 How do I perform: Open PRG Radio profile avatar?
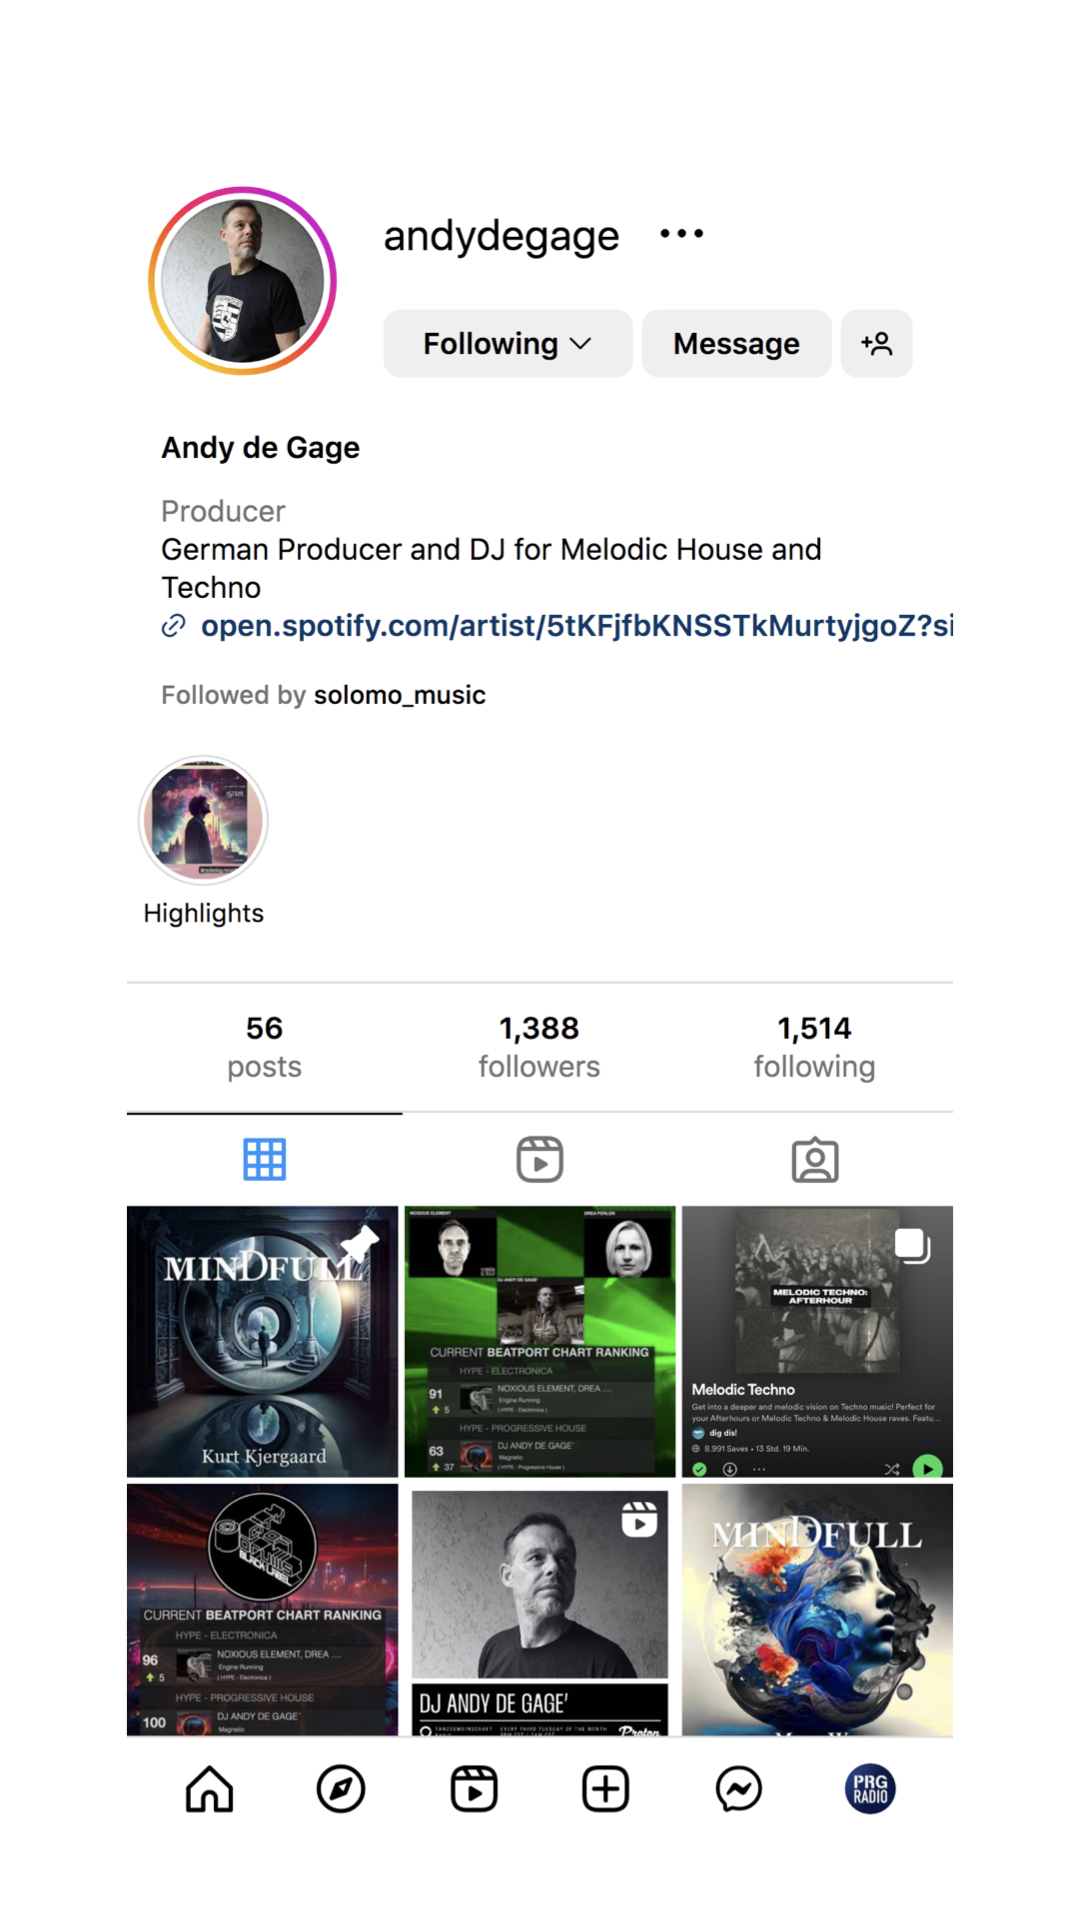(871, 1789)
